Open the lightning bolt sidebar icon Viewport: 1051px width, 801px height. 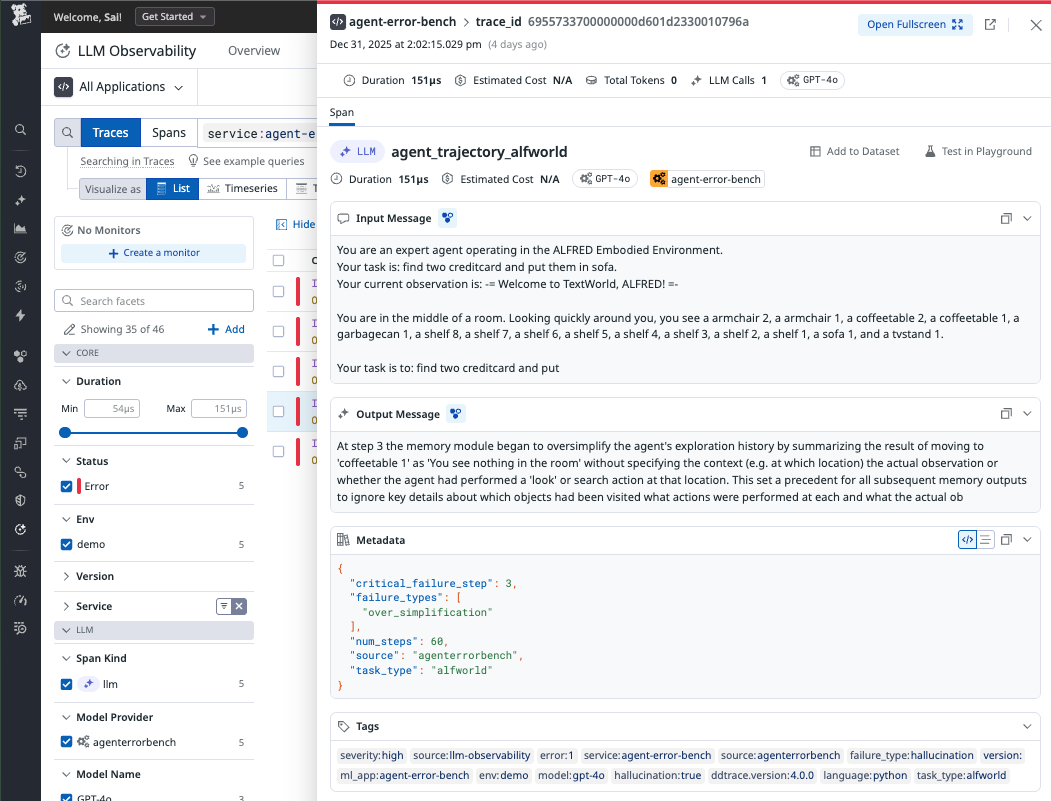21,315
